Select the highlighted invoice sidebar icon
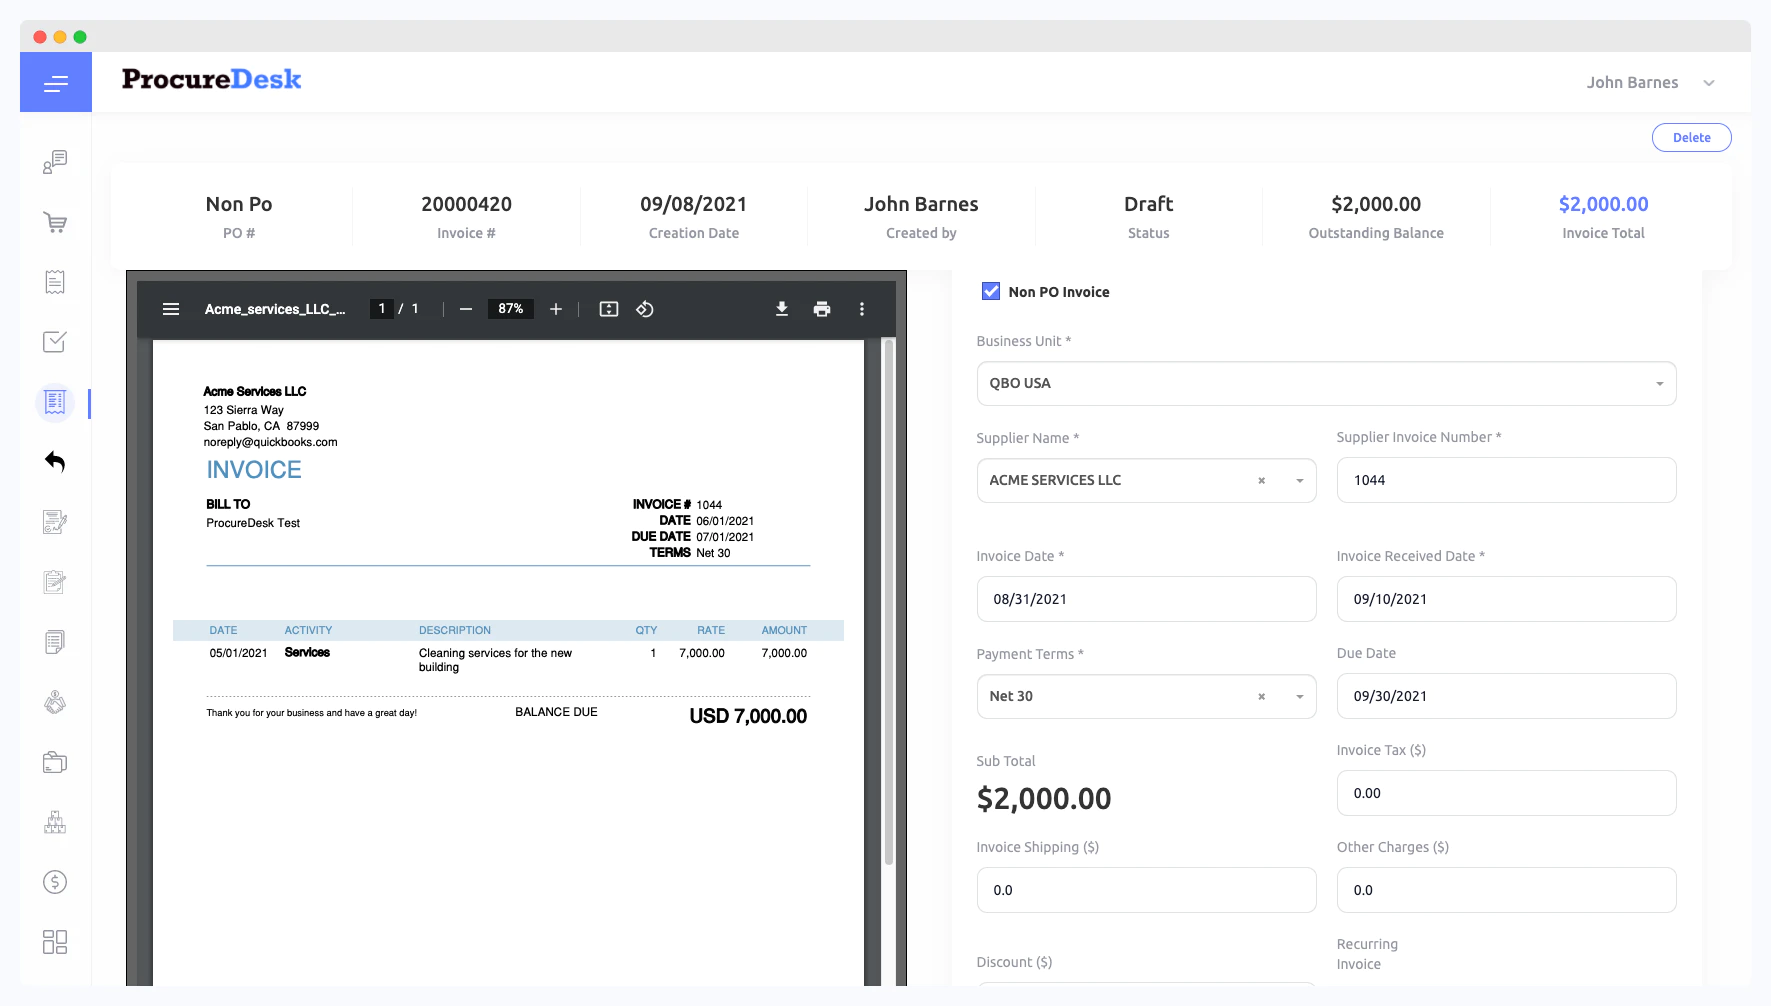1771x1006 pixels. pyautogui.click(x=55, y=402)
